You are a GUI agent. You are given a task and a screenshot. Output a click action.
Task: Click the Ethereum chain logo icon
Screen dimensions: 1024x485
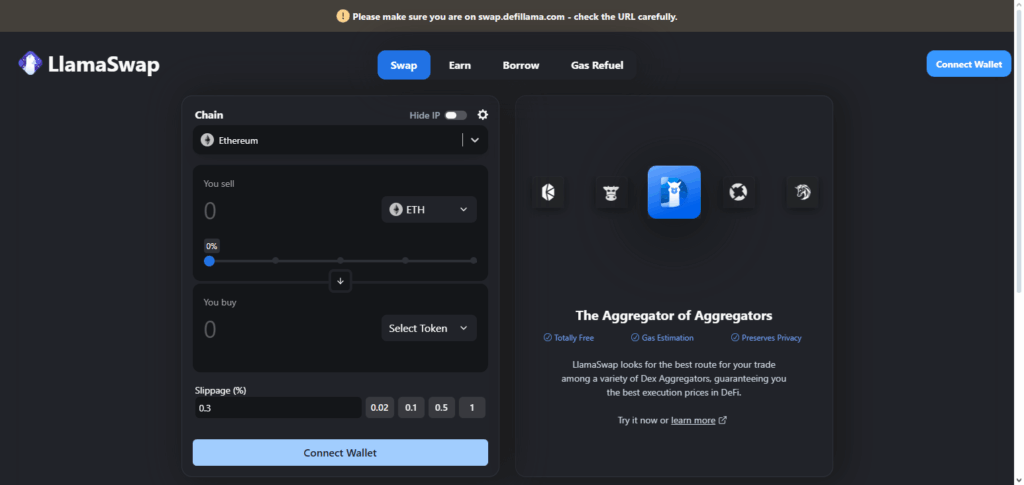[x=207, y=140]
